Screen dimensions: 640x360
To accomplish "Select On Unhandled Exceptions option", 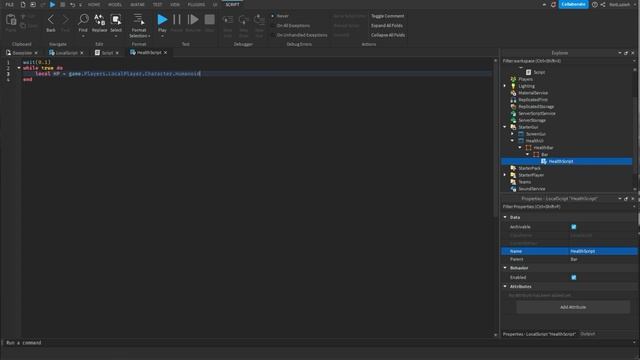I will point(302,35).
